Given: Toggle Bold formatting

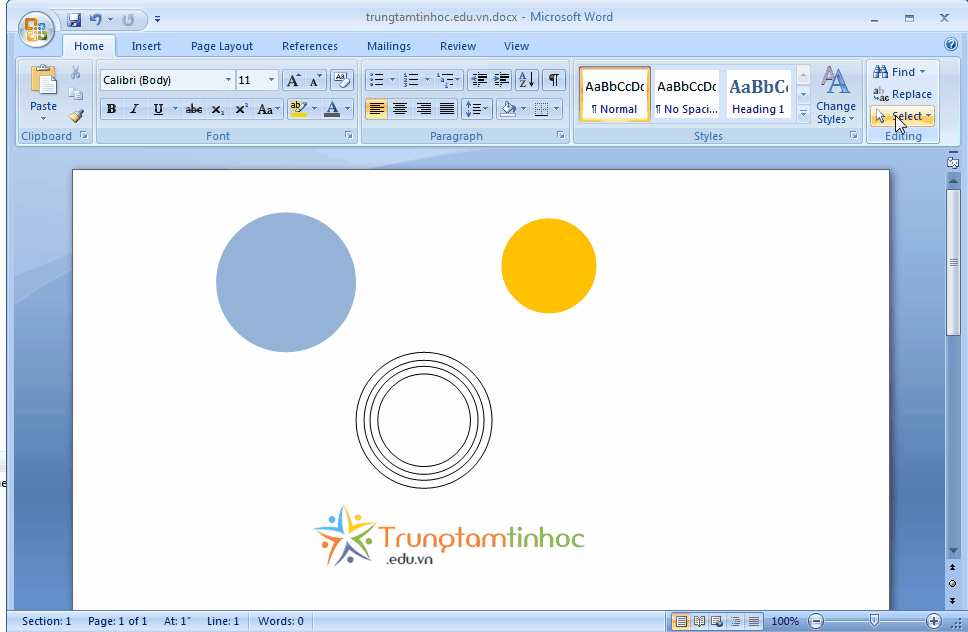Looking at the screenshot, I should (111, 109).
